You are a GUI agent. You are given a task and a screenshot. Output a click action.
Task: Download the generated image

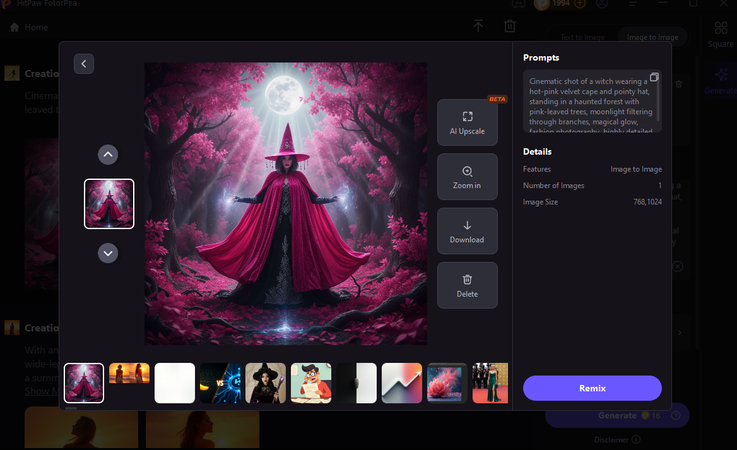(x=467, y=231)
